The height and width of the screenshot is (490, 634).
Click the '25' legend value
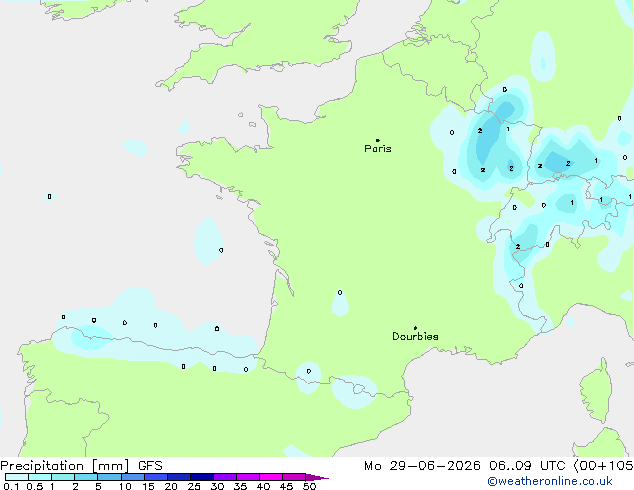click(194, 486)
